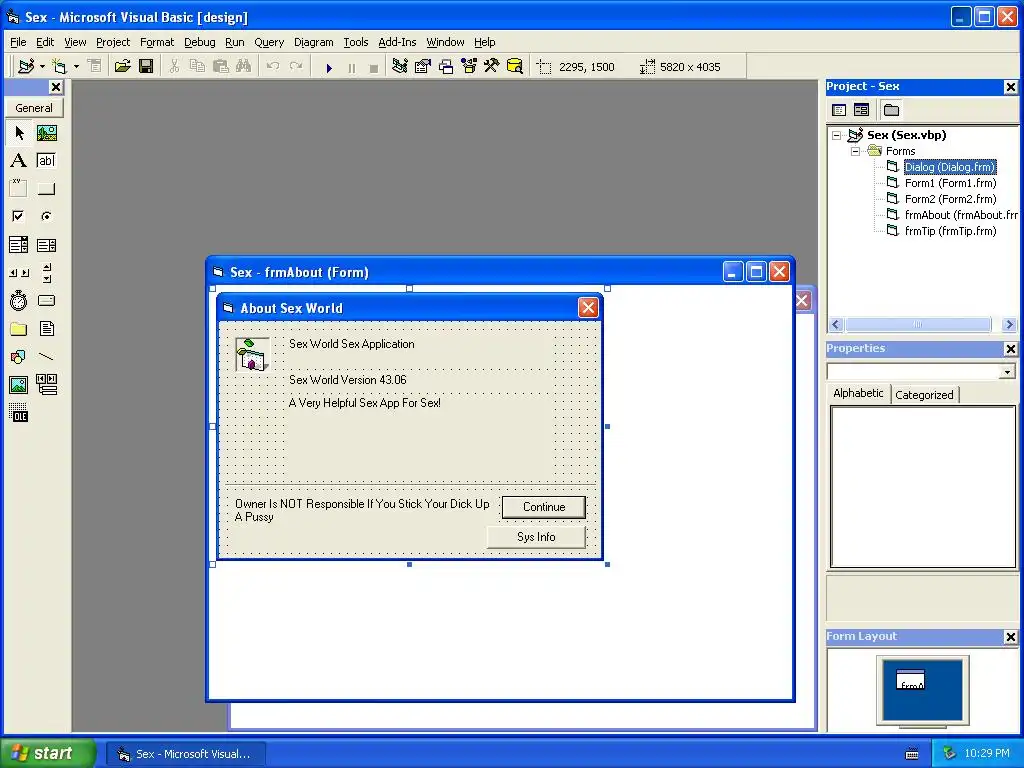This screenshot has height=768, width=1024.
Task: Select the DriveListBox control tool
Action: 46,300
